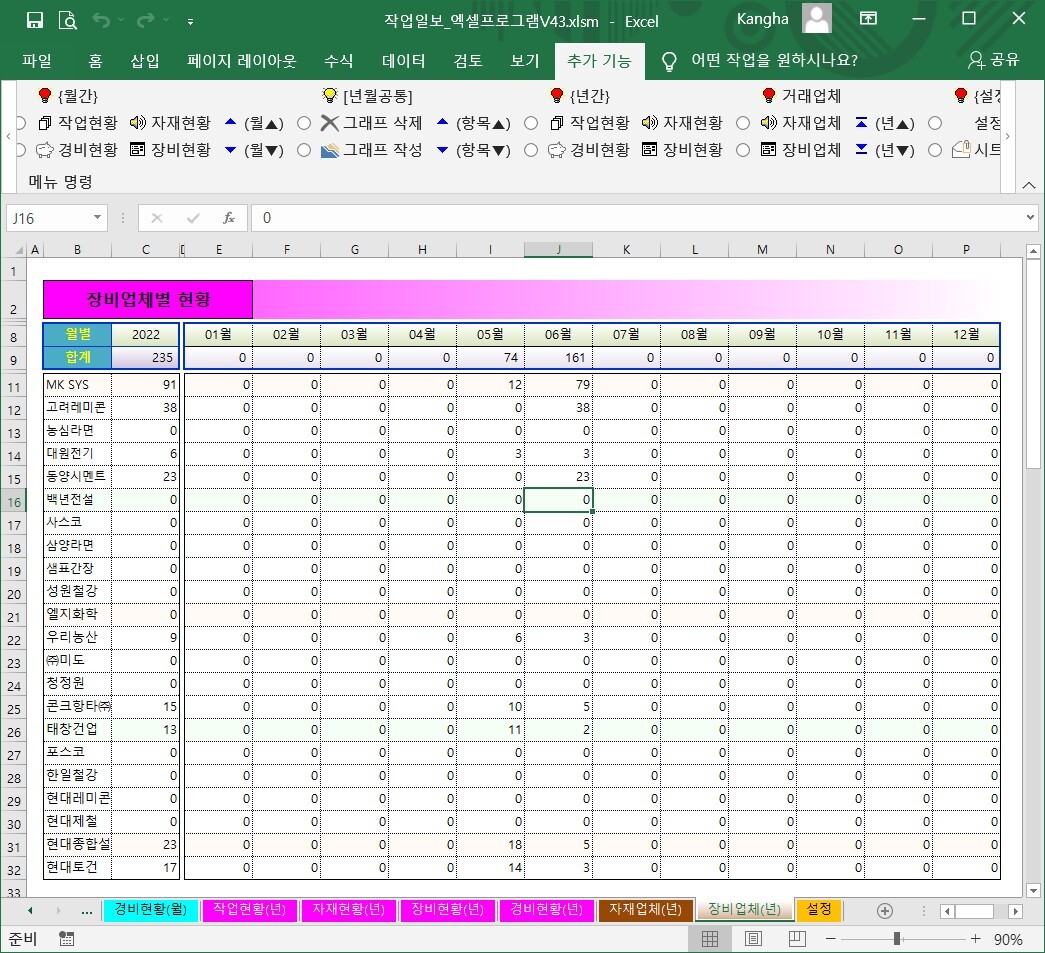Select the radio button before 자재업체
1045x953 pixels.
743,123
